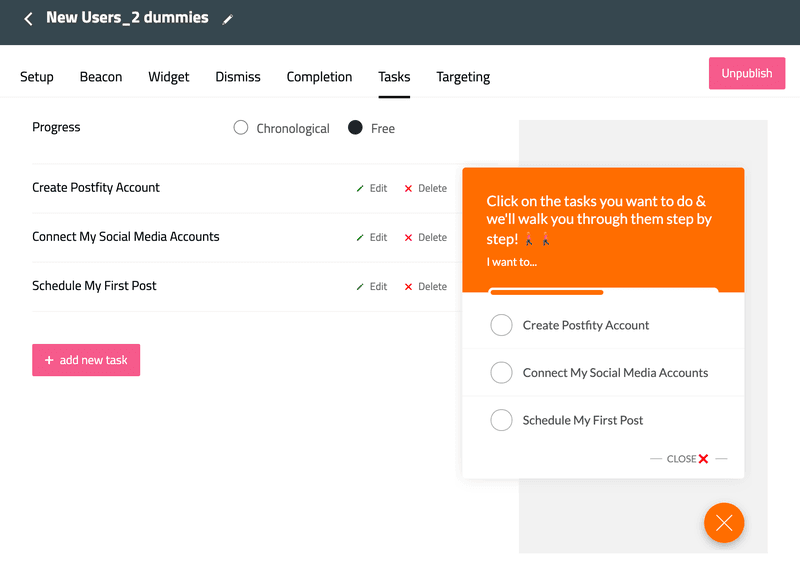The height and width of the screenshot is (580, 800).
Task: Unpublish the New Users checklist
Action: 747,73
